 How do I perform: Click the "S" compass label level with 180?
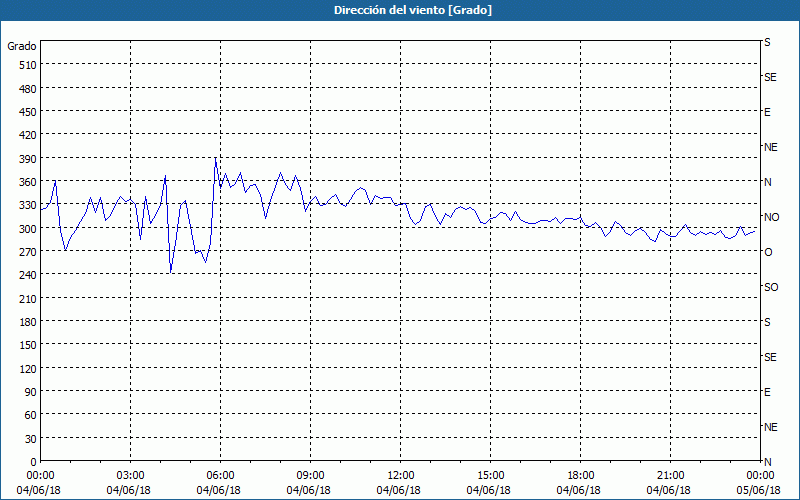[x=767, y=322]
